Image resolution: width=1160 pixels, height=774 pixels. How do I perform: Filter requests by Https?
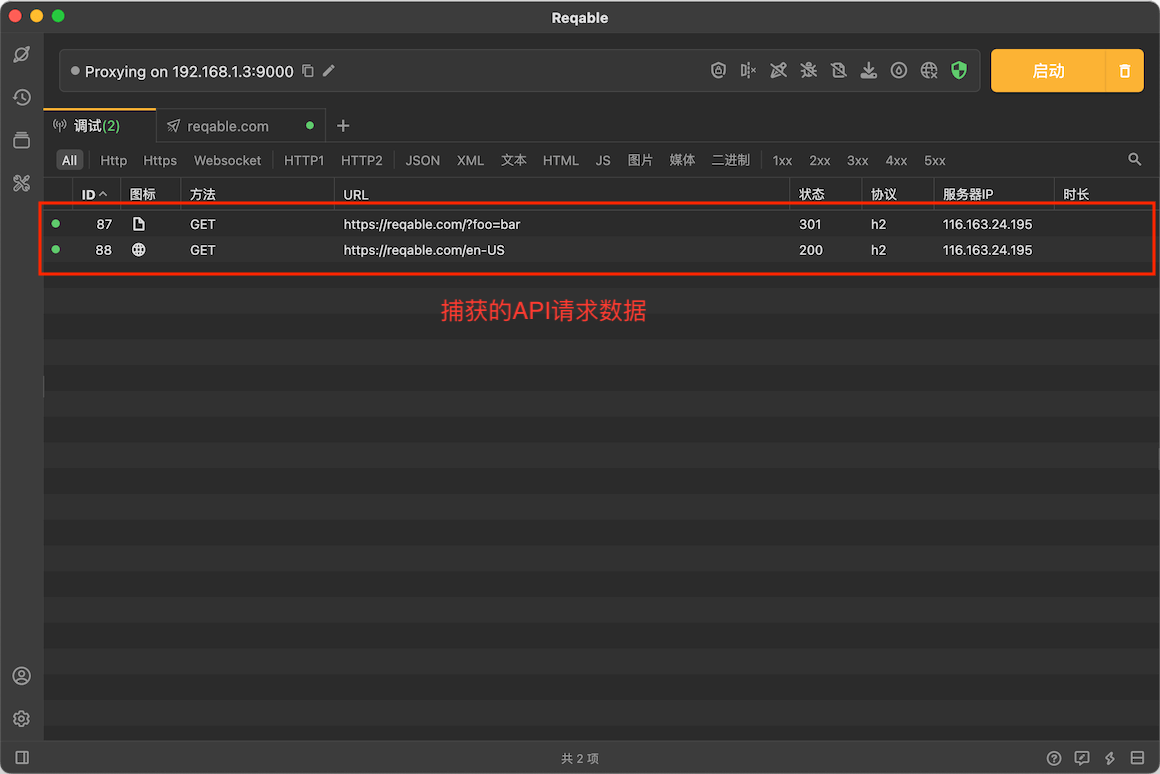pos(160,161)
